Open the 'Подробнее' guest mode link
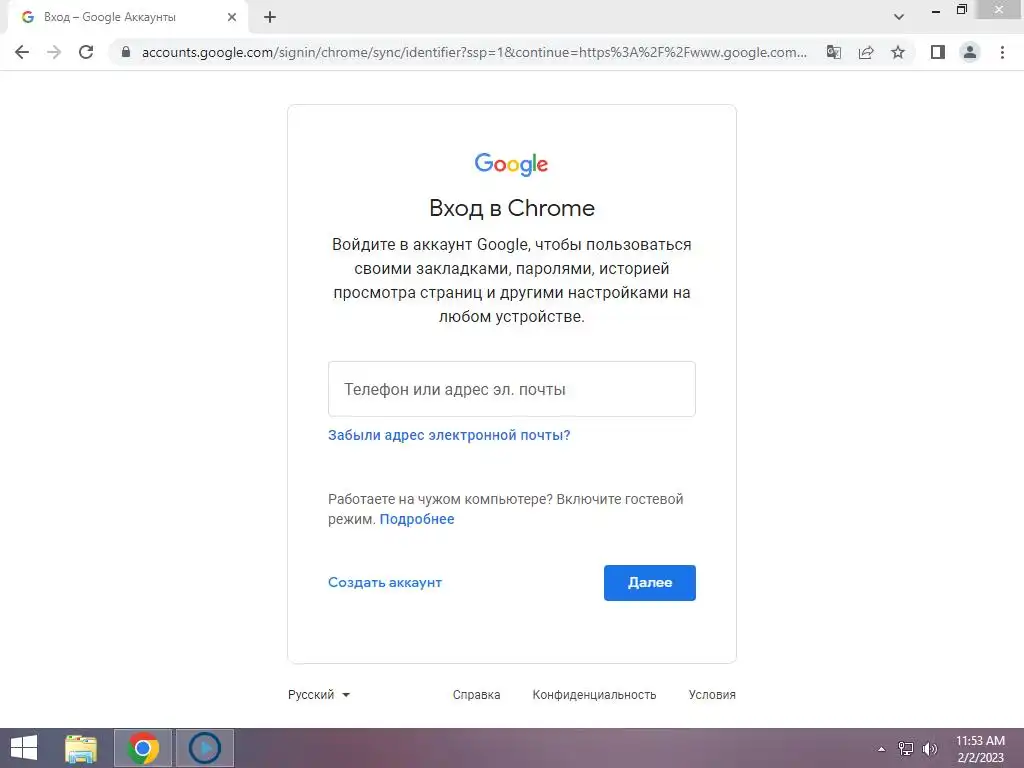The image size is (1024, 768). 417,519
